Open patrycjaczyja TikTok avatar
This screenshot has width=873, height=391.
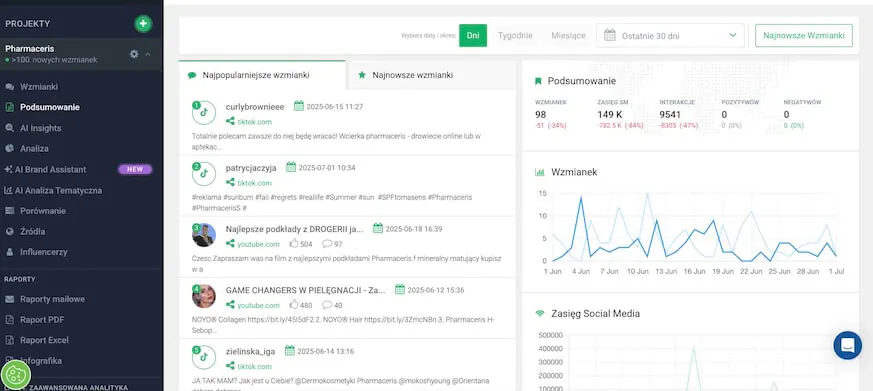(204, 174)
